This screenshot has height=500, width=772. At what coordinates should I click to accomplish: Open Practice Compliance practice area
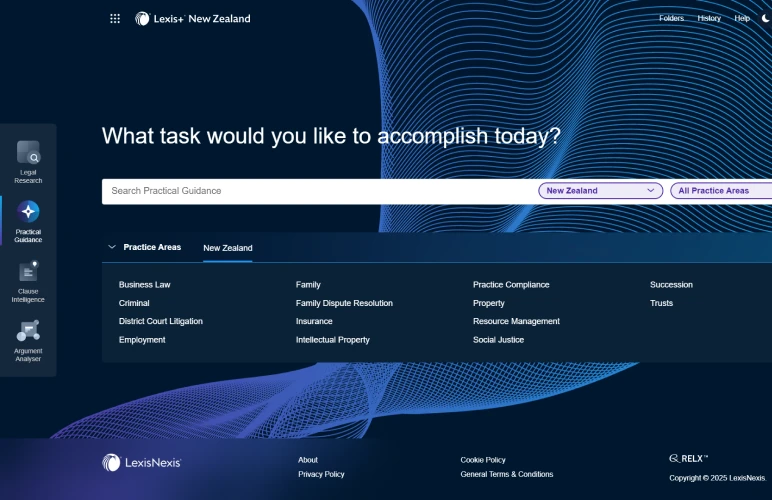coord(511,284)
